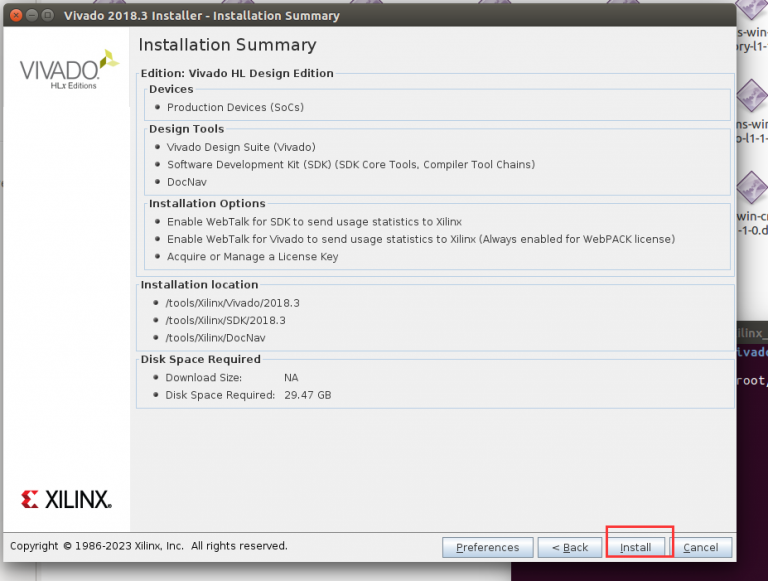Click the Disk Space Required 29.47 GB line
768x581 pixels.
pos(247,395)
